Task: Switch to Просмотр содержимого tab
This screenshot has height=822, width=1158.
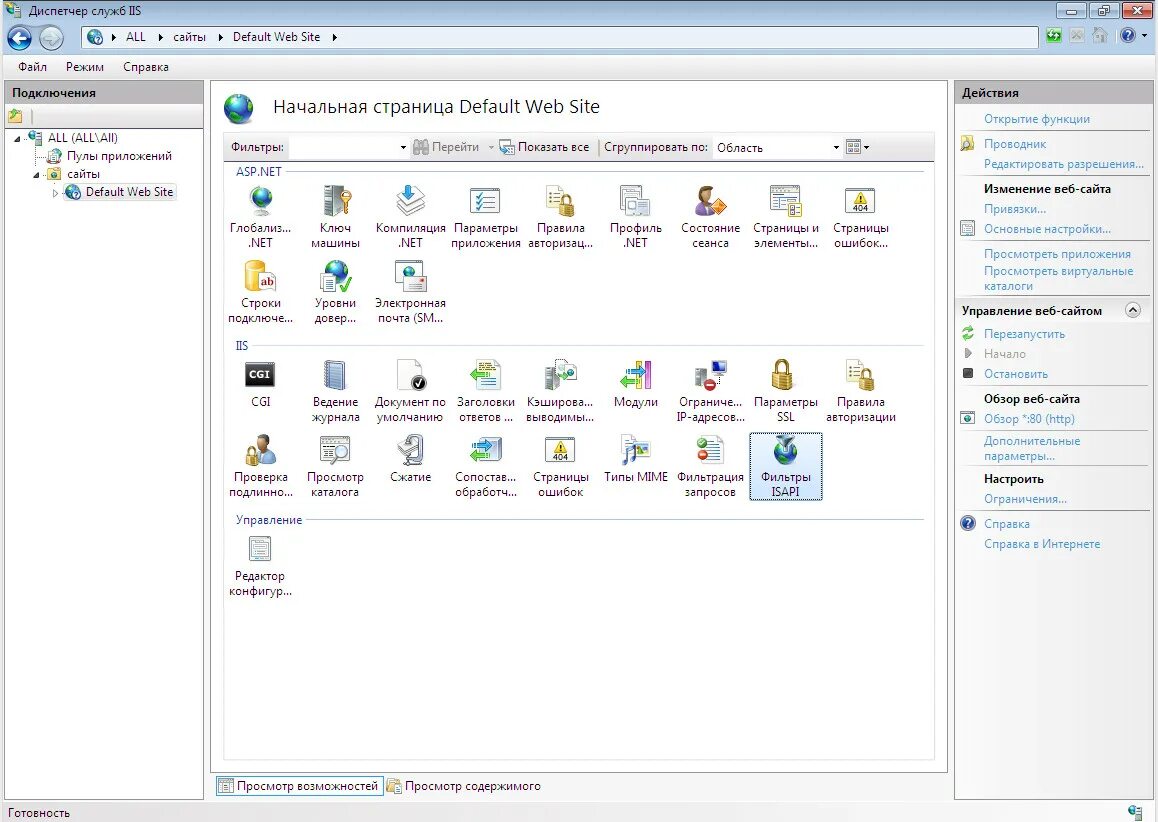Action: tap(465, 786)
